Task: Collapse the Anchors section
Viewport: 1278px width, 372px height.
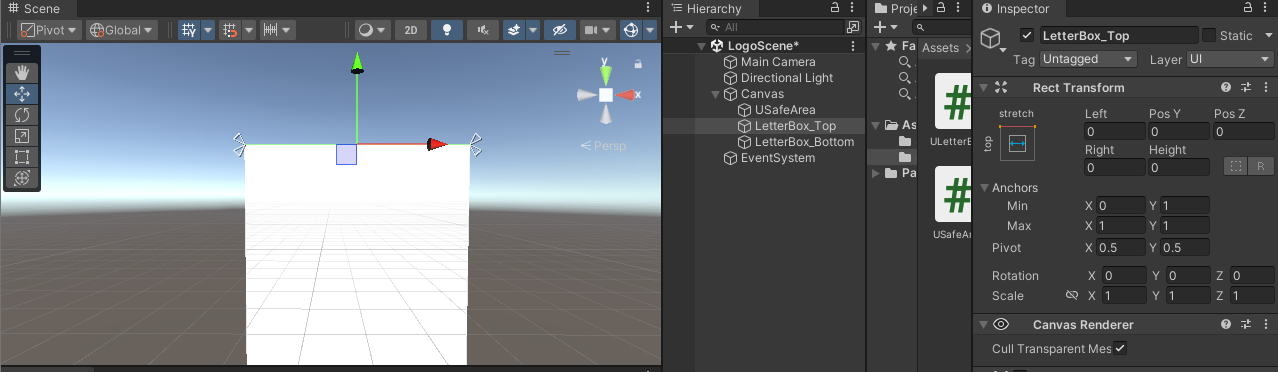Action: point(984,188)
